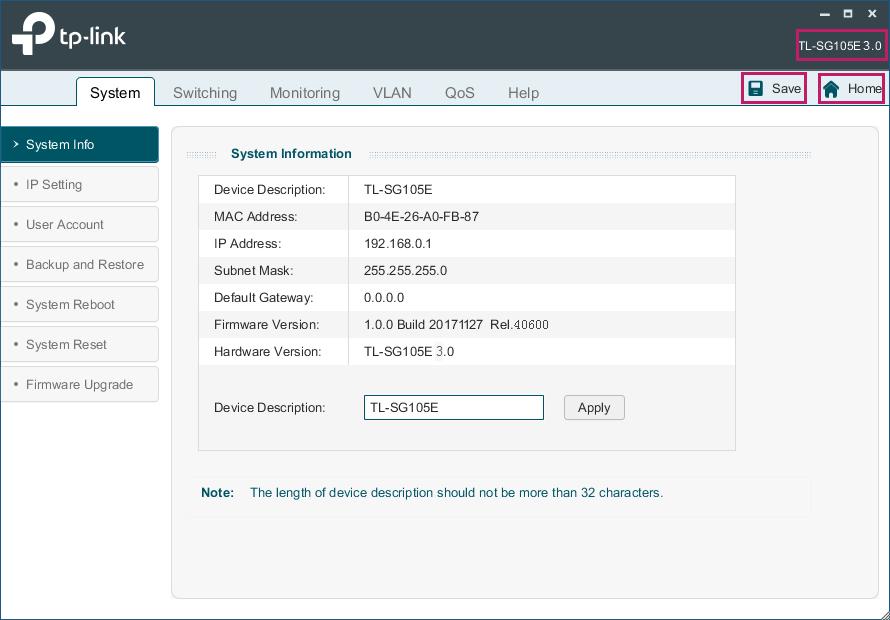Click the IP Address label
This screenshot has height=620, width=890.
pyautogui.click(x=247, y=244)
